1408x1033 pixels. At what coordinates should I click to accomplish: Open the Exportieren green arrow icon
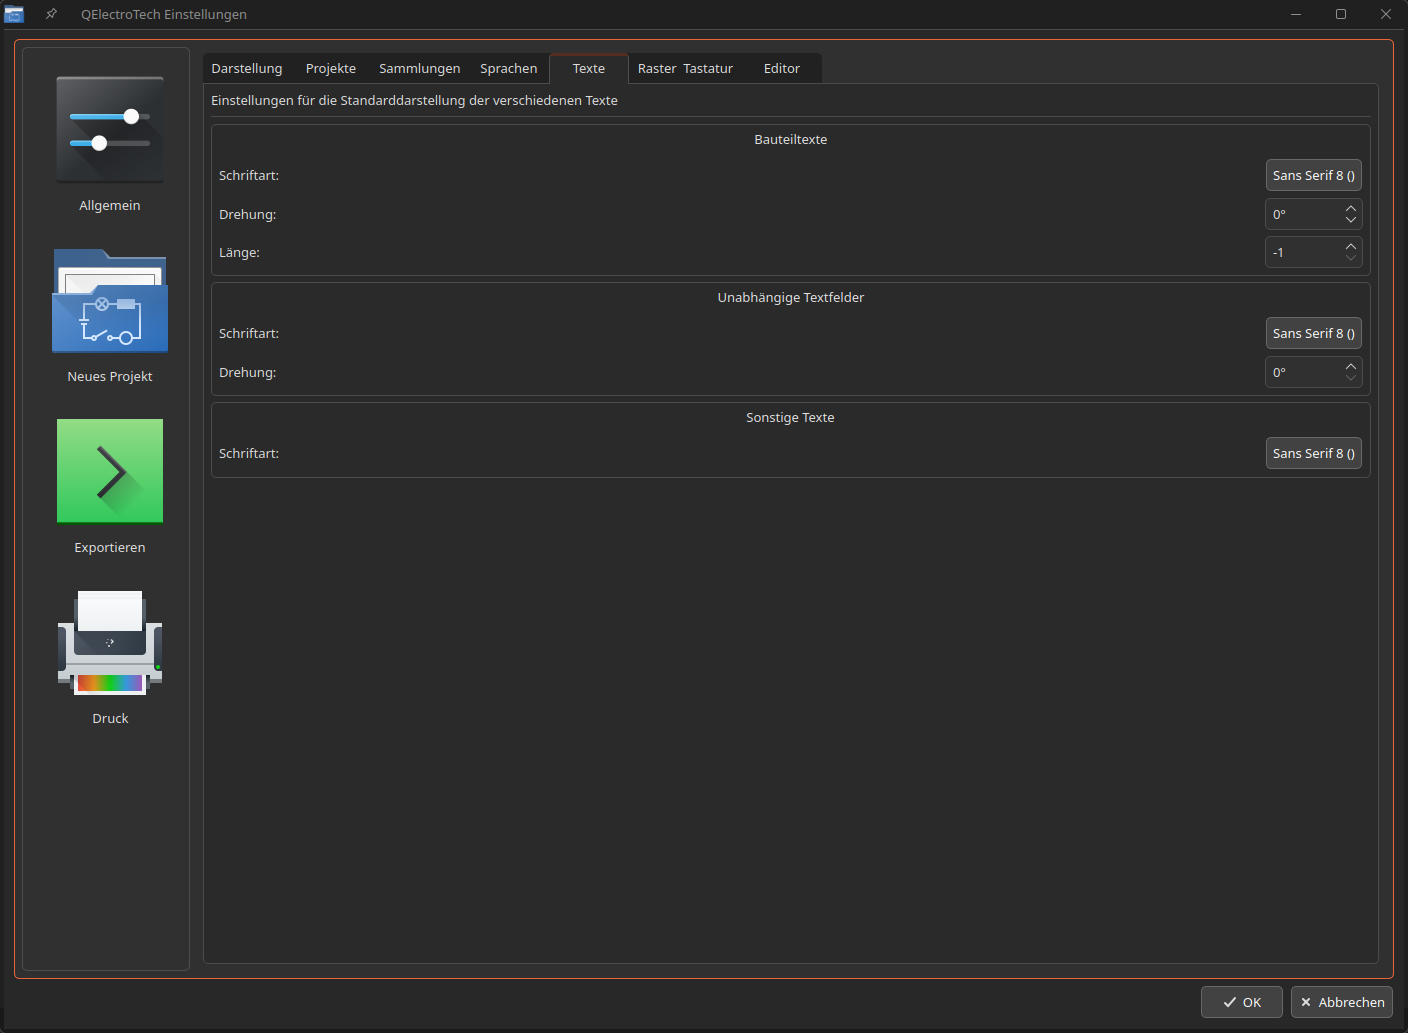[x=110, y=471]
